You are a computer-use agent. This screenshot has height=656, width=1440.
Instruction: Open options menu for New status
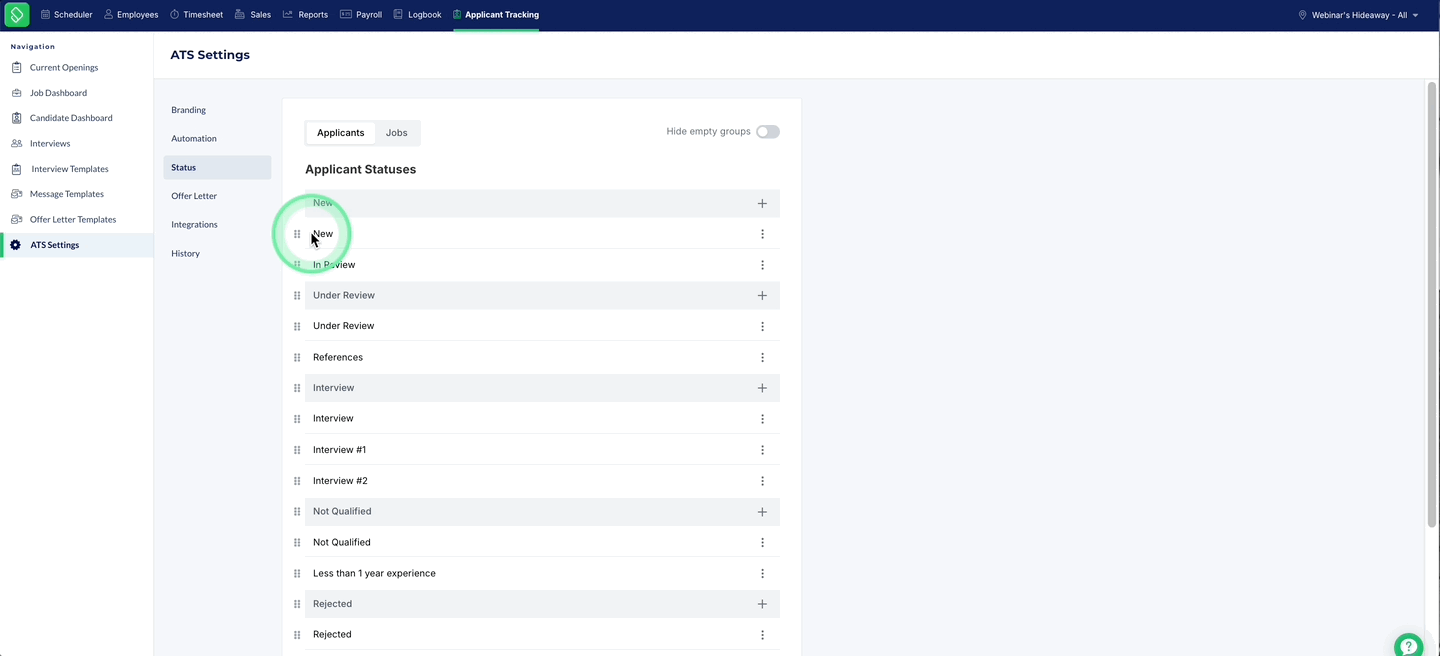762,234
